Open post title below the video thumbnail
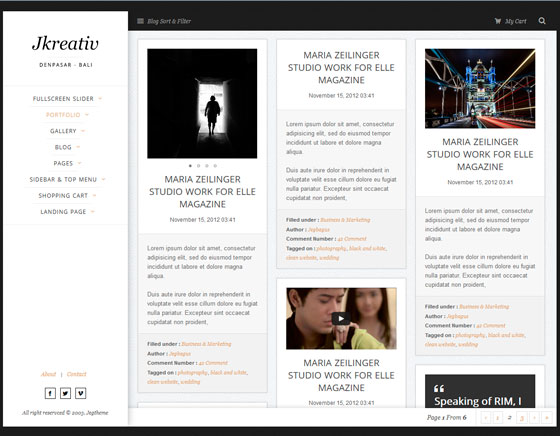This screenshot has width=560, height=436. (x=341, y=375)
